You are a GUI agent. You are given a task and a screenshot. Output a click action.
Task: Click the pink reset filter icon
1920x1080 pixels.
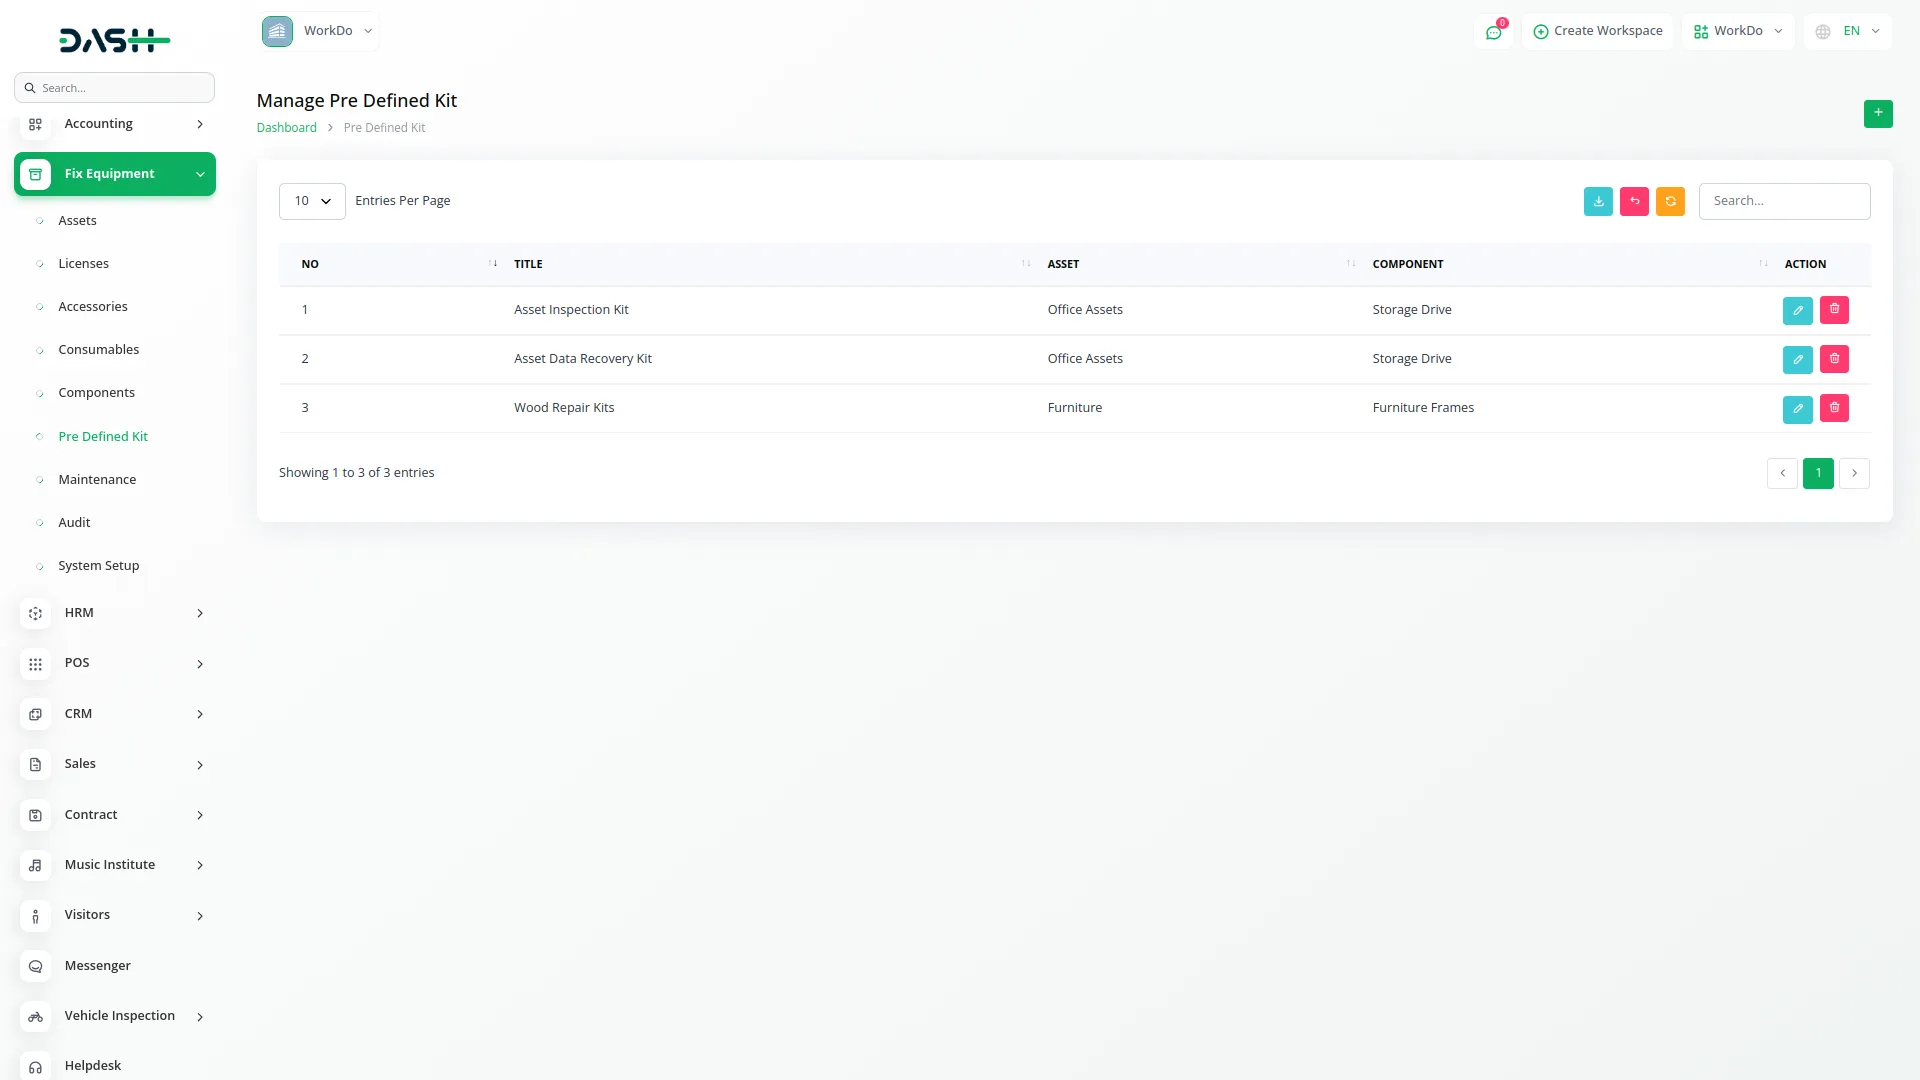(x=1634, y=201)
